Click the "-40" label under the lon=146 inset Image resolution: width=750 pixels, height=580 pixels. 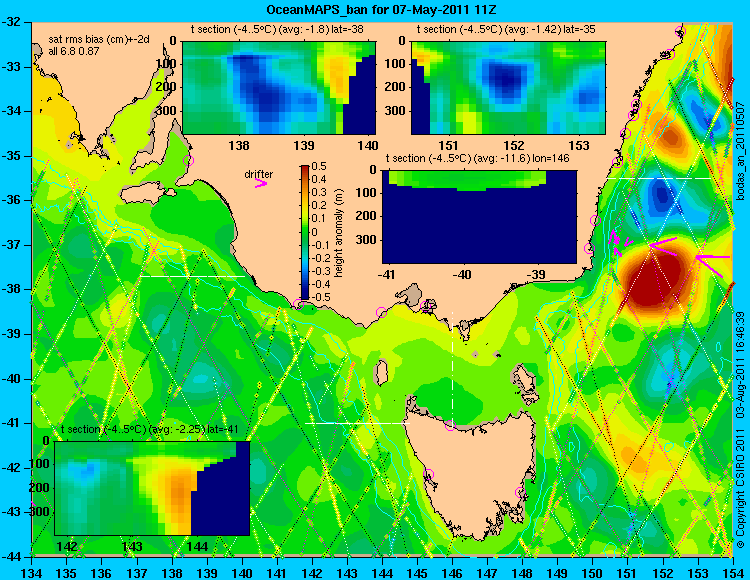pyautogui.click(x=462, y=275)
